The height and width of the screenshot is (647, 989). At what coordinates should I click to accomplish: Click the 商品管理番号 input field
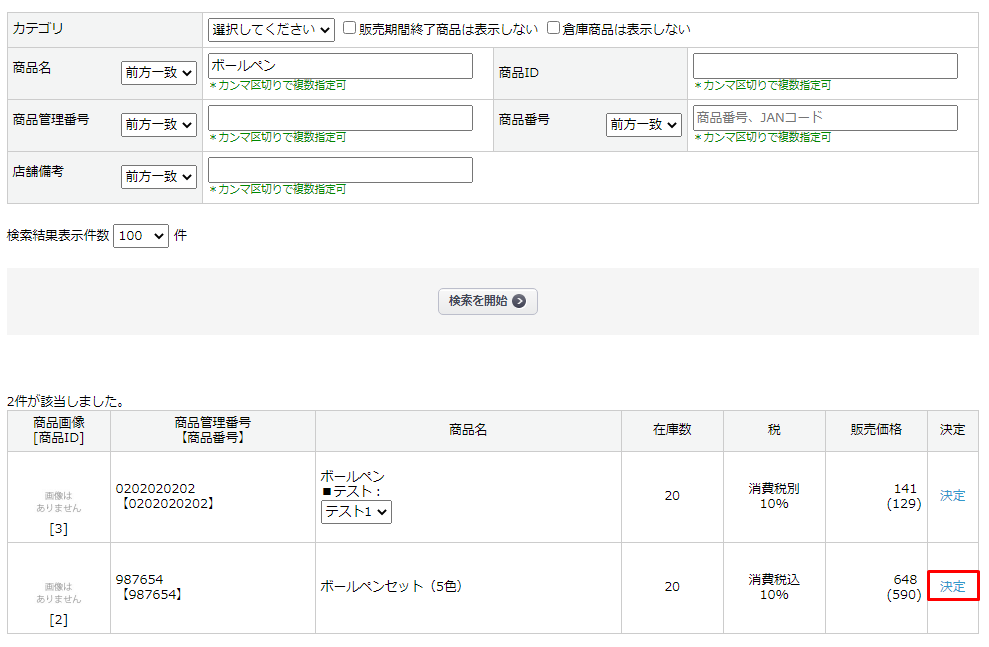click(x=340, y=117)
